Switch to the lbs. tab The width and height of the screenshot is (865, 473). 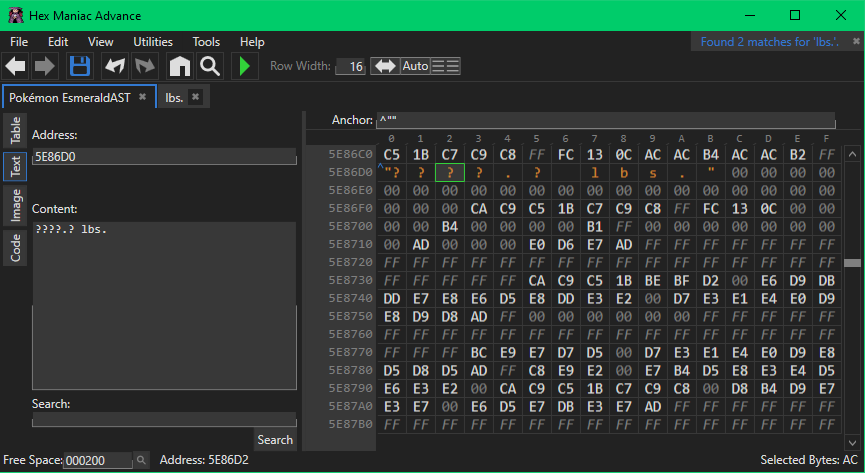point(174,97)
